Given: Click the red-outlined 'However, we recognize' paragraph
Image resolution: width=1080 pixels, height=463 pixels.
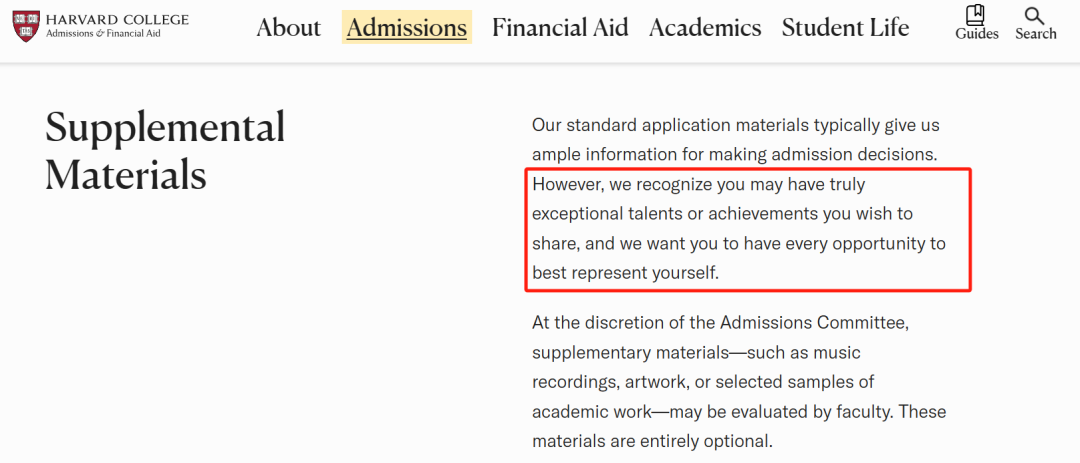Looking at the screenshot, I should coord(748,229).
